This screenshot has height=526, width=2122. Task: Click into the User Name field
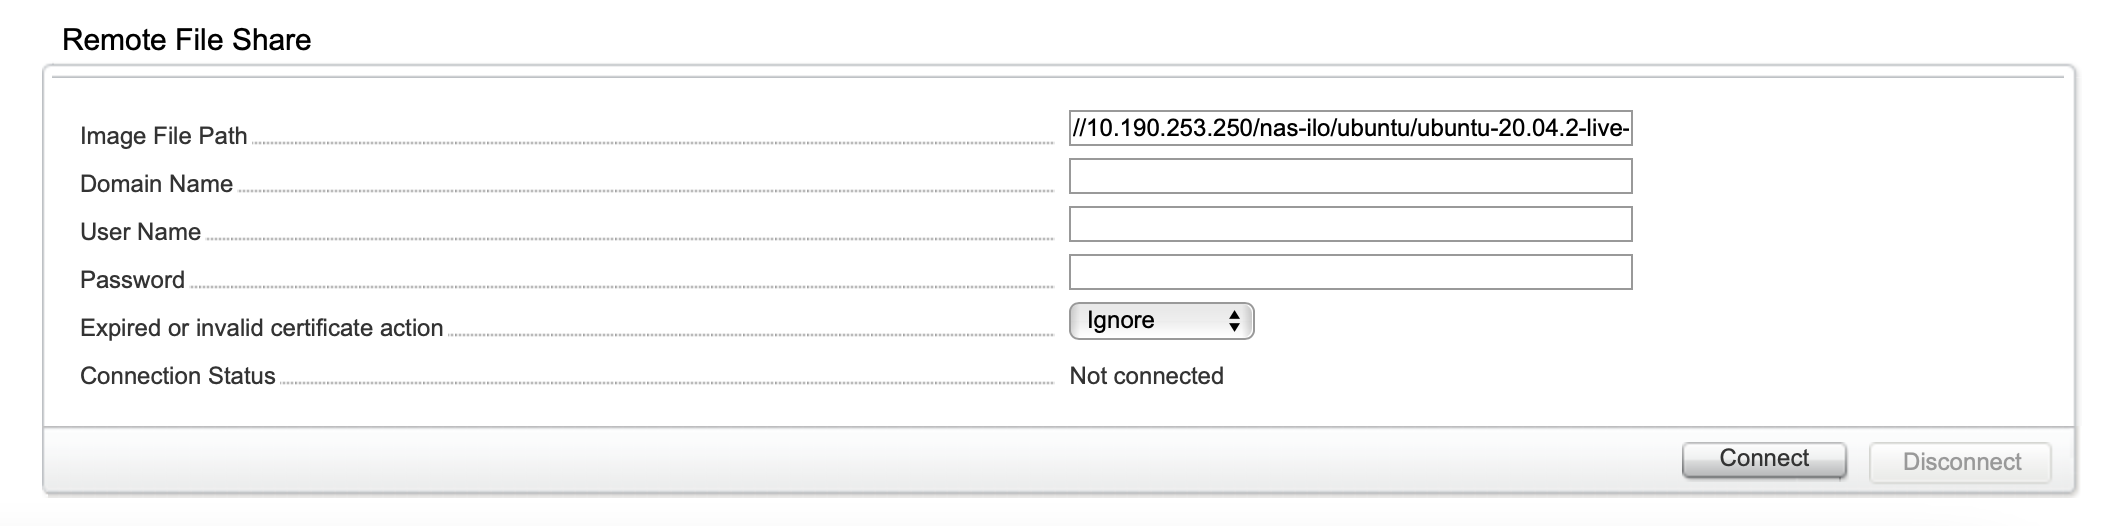tap(1350, 224)
